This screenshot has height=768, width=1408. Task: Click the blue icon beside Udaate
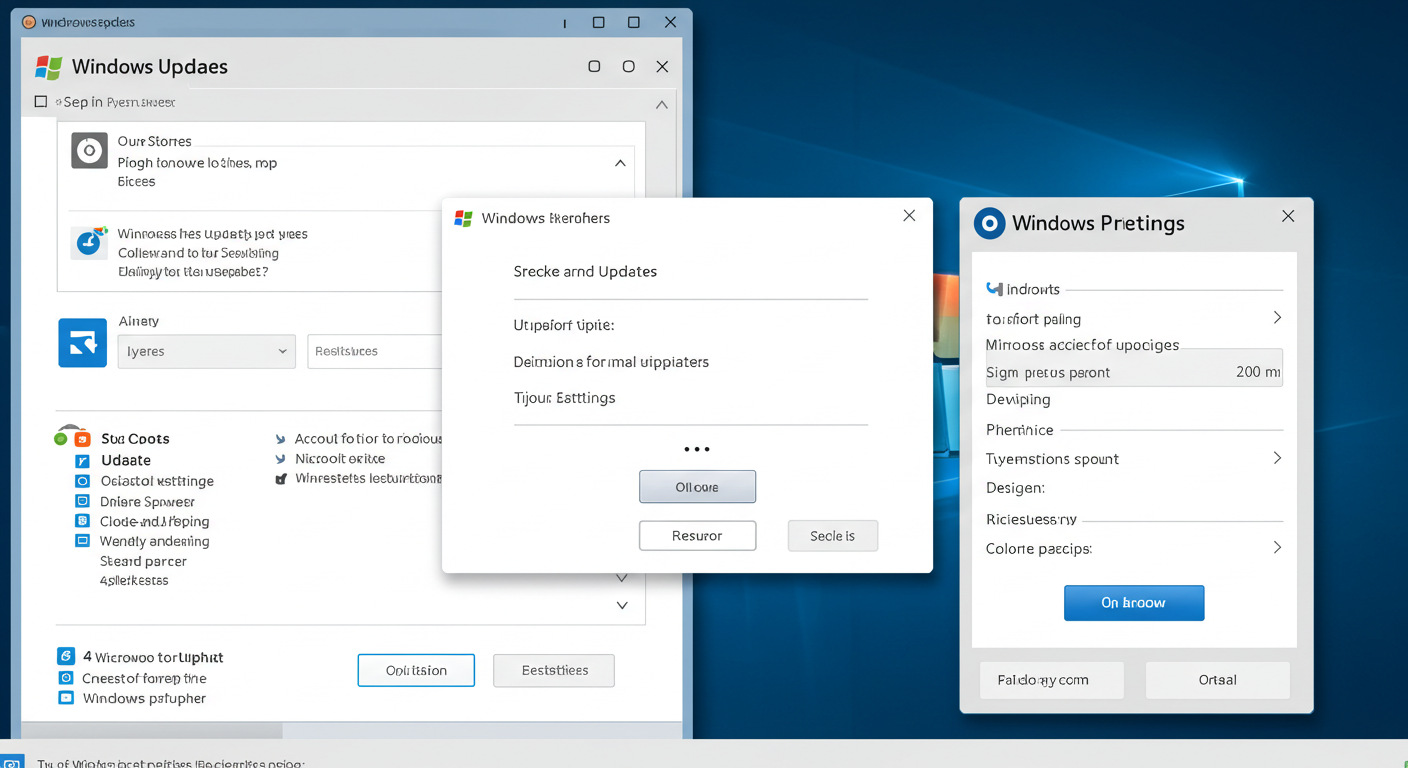coord(82,461)
